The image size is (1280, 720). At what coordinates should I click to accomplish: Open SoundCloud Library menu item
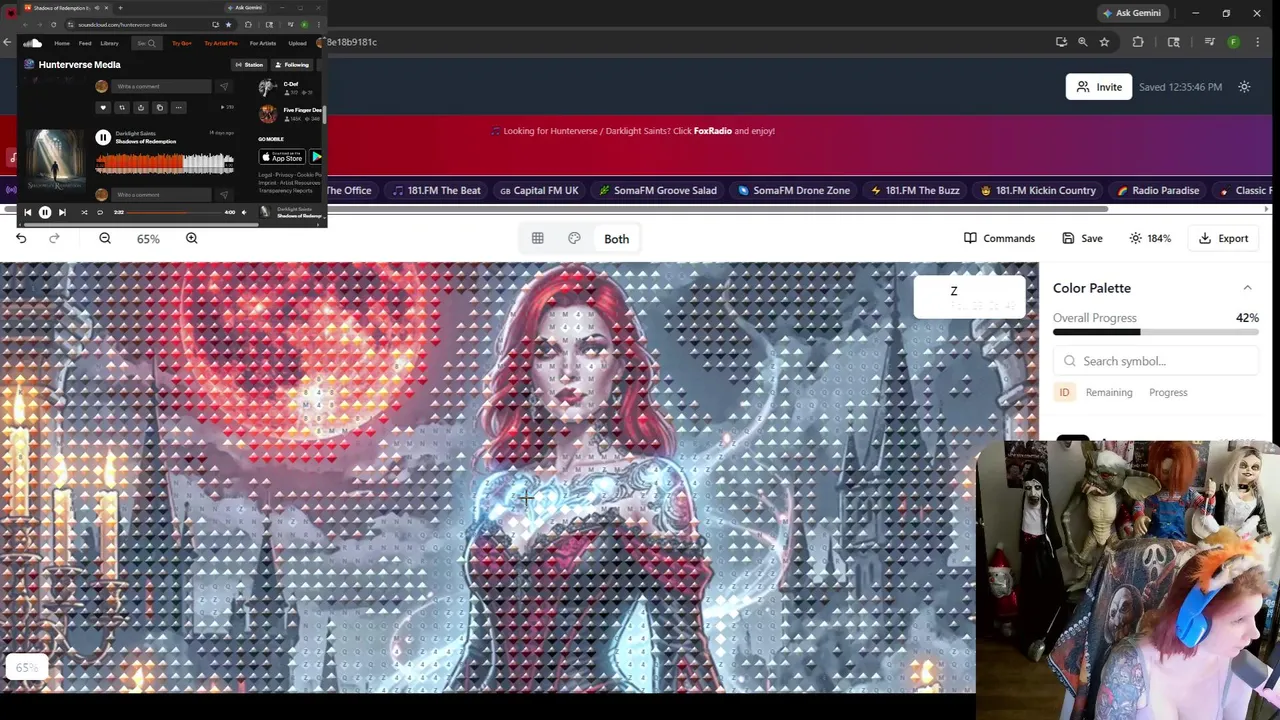109,43
